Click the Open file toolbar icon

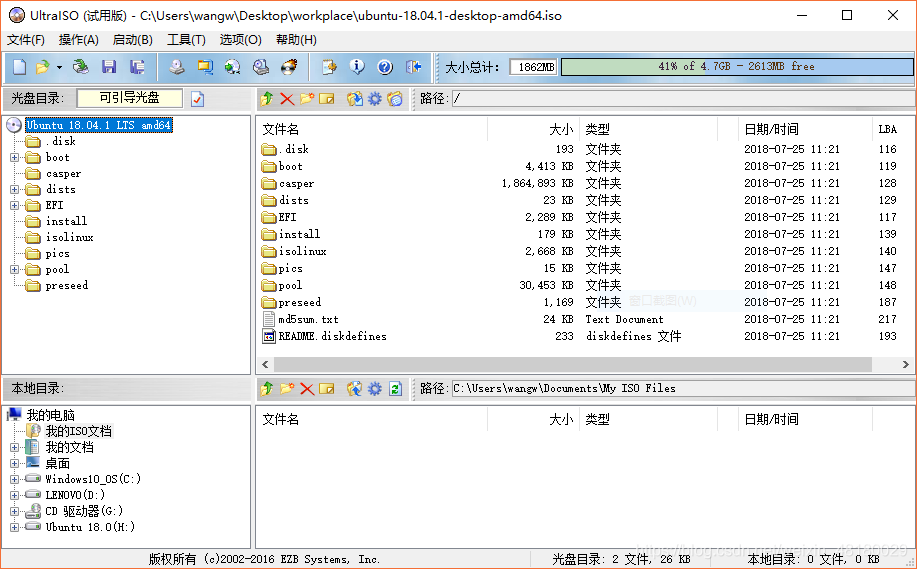click(x=42, y=67)
